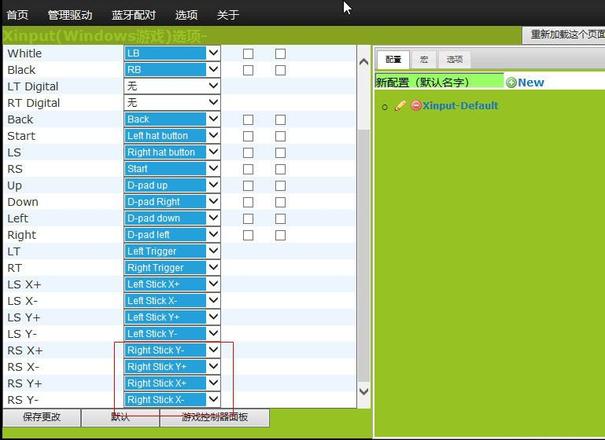The image size is (605, 440).
Task: Tick the first checkbox in Whitle row
Action: point(248,54)
